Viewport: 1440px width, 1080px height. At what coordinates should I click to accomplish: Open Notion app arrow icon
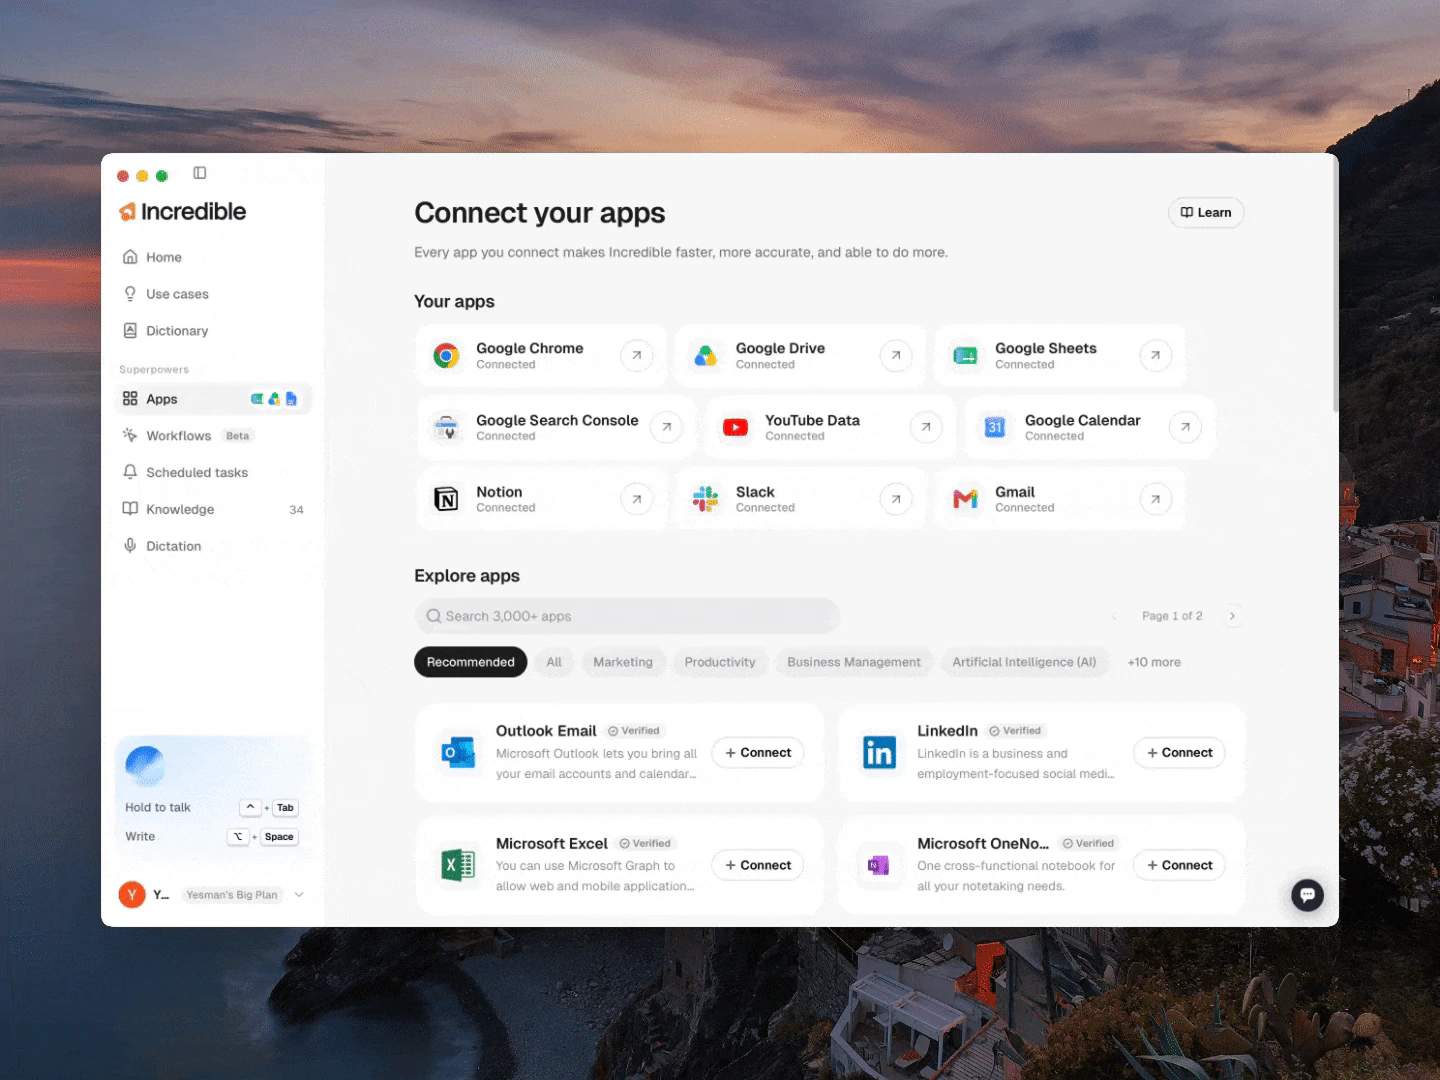637,499
